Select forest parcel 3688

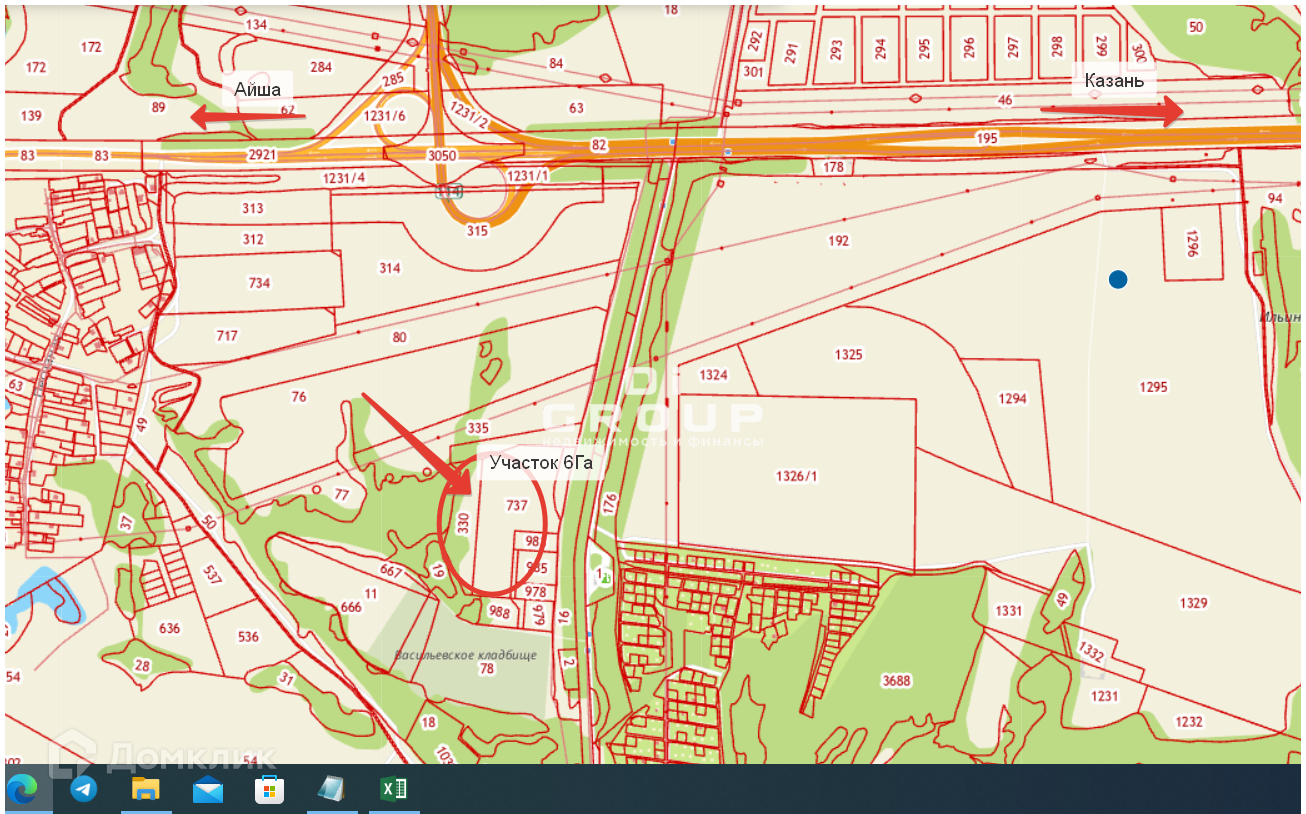tap(896, 682)
